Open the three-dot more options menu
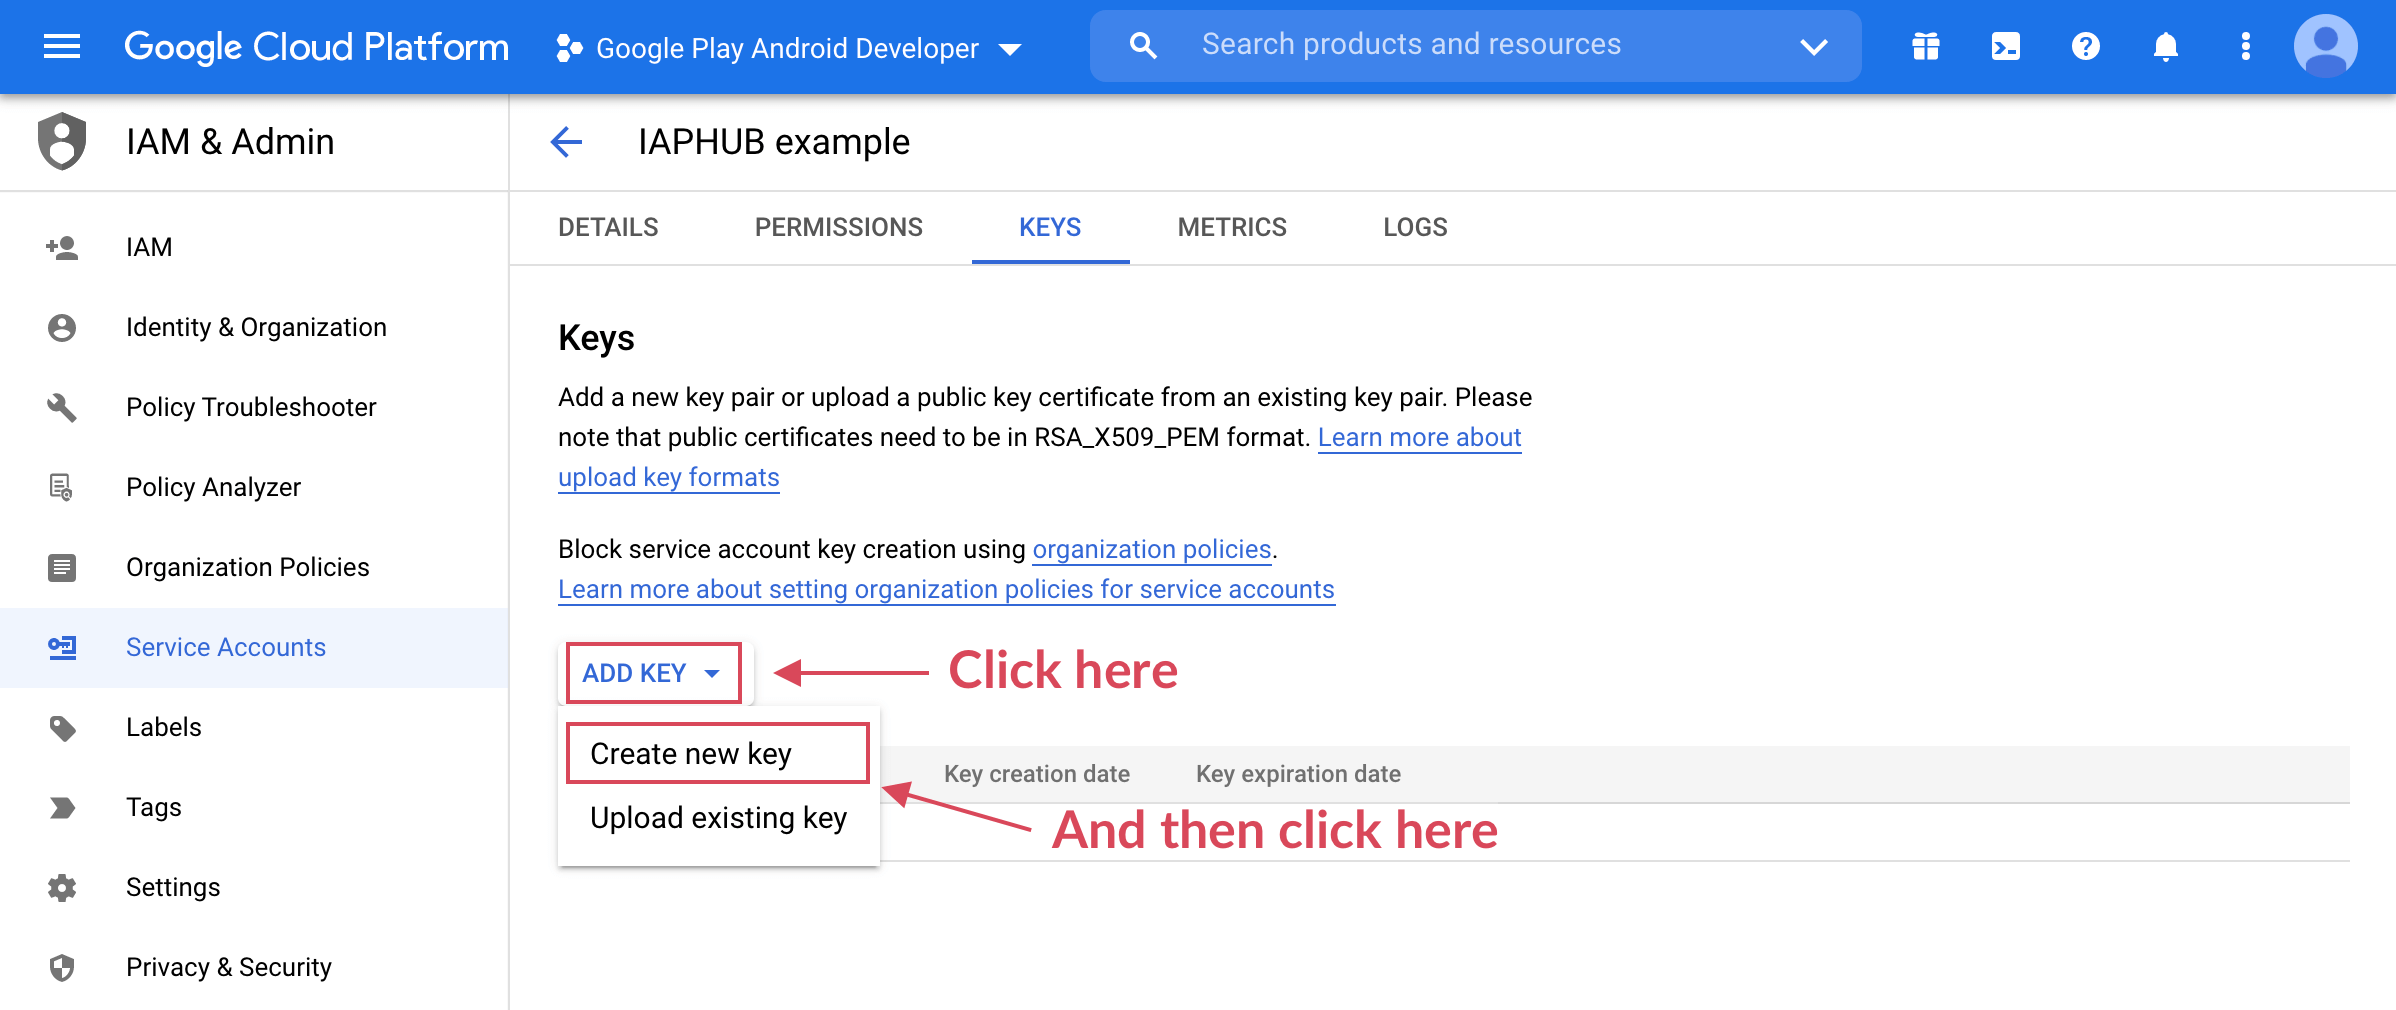2396x1010 pixels. pyautogui.click(x=2245, y=46)
